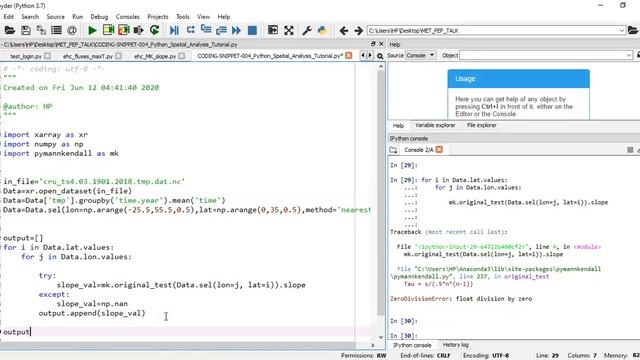Switch to test_login.py editor tab

click(x=26, y=56)
